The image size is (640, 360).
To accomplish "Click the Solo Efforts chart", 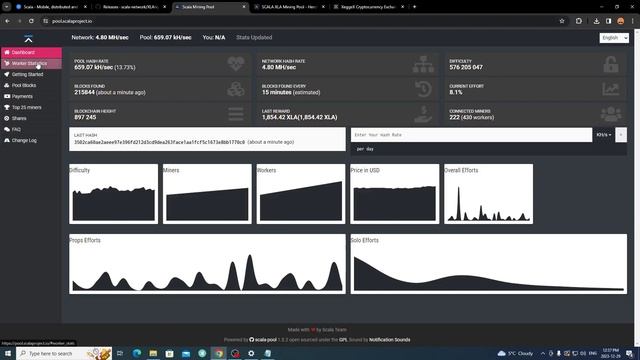I will click(489, 264).
